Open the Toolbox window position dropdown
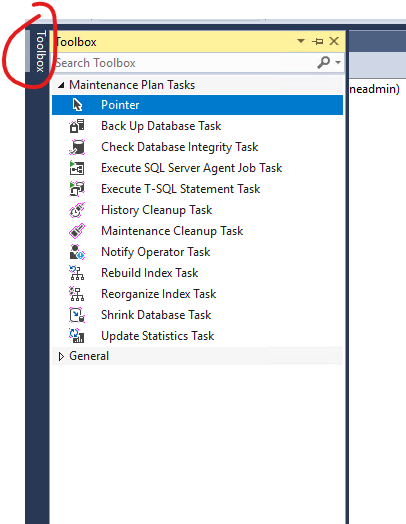The height and width of the screenshot is (524, 406). point(301,41)
